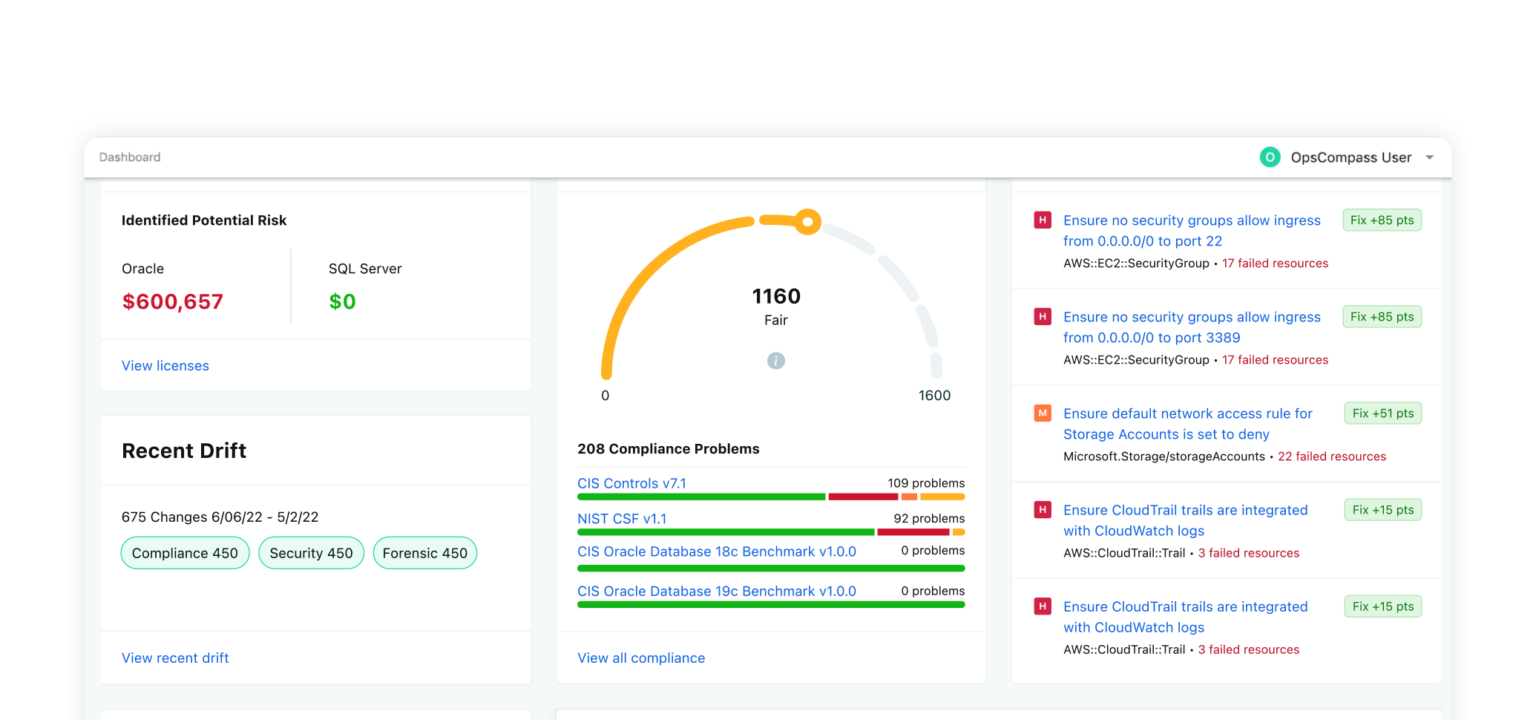
Task: Open View recent drift
Action: (175, 658)
